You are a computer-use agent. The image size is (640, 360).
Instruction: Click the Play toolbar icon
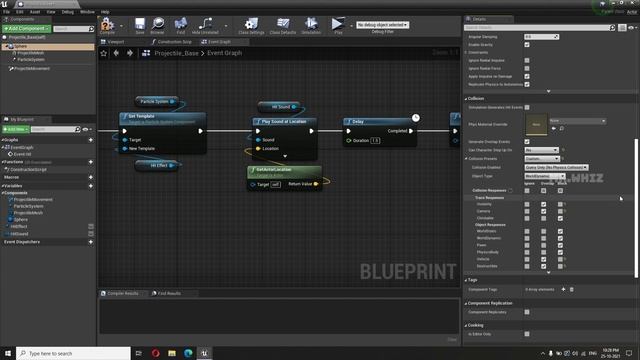click(337, 24)
